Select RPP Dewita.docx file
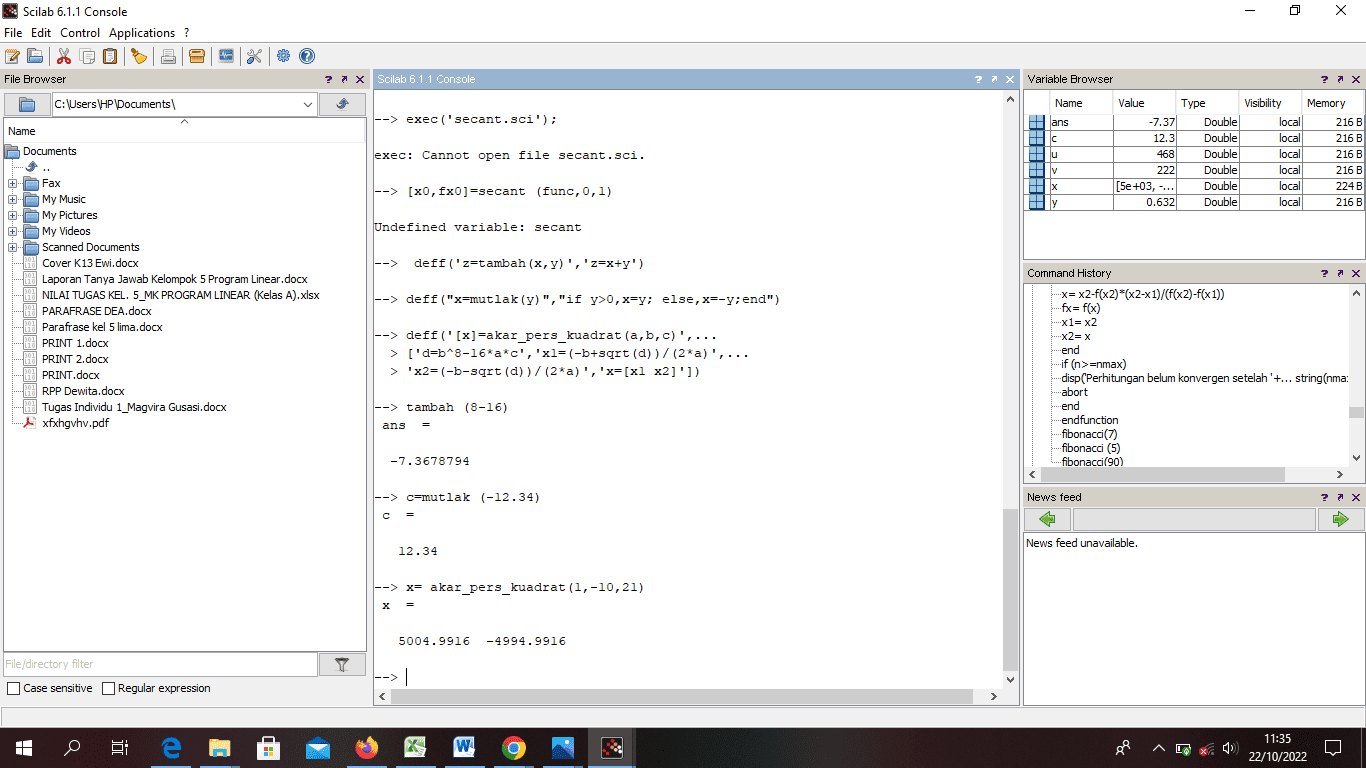 [x=83, y=391]
